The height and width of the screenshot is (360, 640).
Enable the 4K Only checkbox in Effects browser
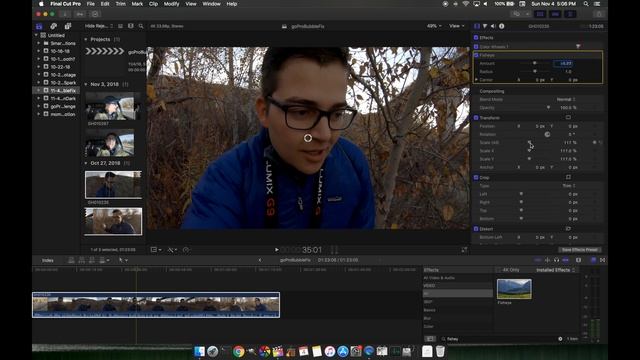click(x=498, y=270)
